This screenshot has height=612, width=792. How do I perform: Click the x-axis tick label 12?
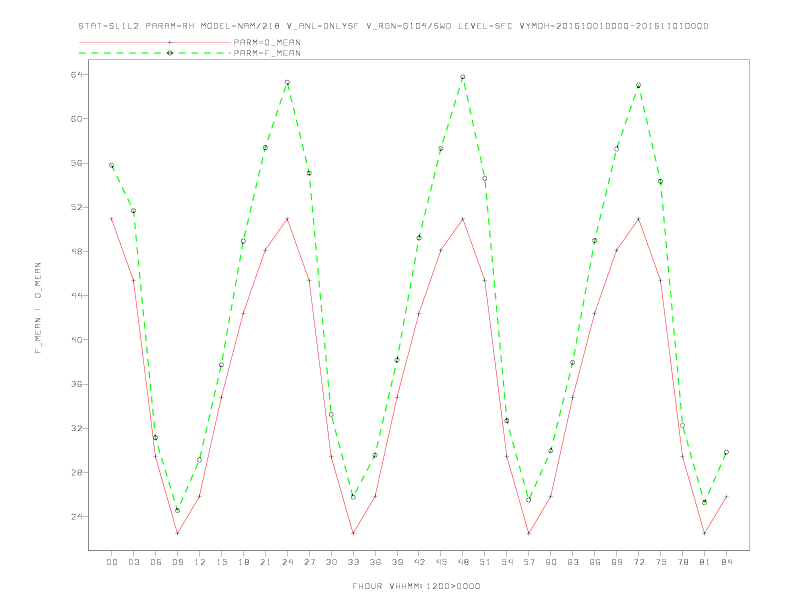tap(200, 562)
